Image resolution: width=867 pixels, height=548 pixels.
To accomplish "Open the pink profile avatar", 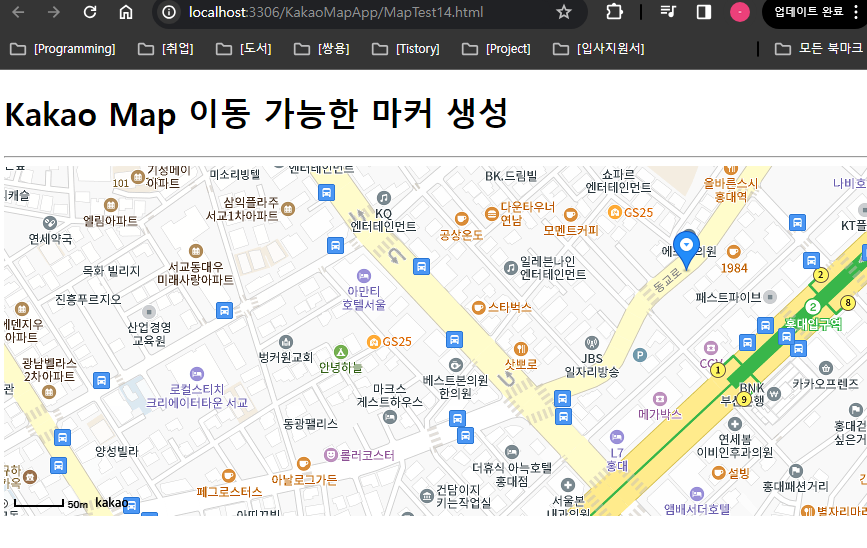I will (x=740, y=12).
